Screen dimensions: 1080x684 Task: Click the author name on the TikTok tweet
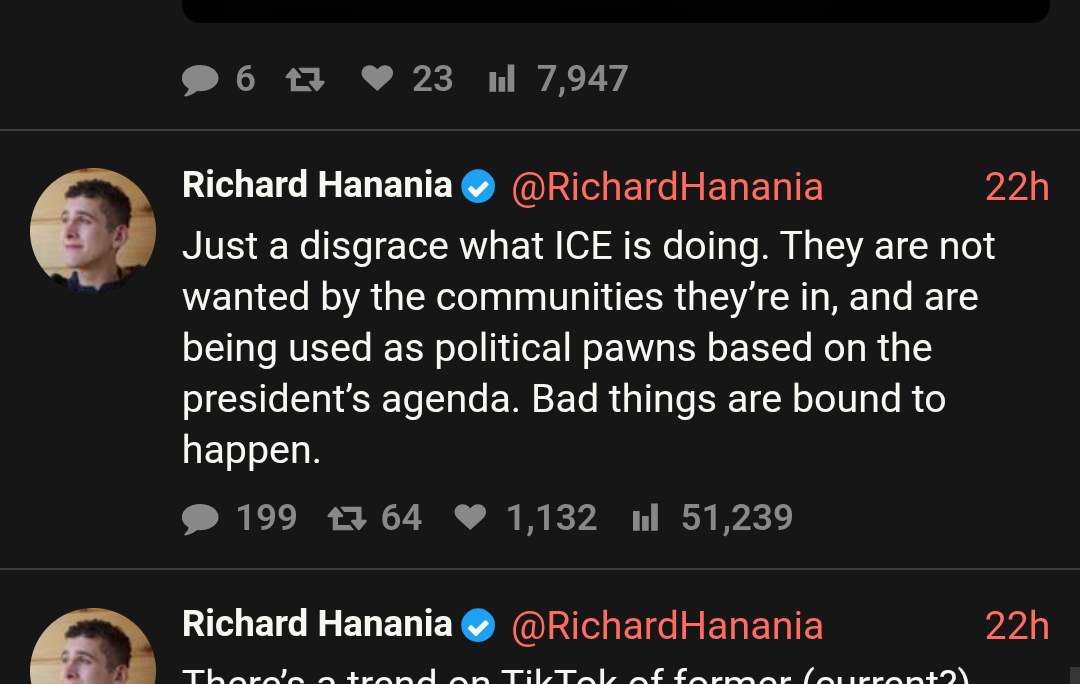[317, 625]
